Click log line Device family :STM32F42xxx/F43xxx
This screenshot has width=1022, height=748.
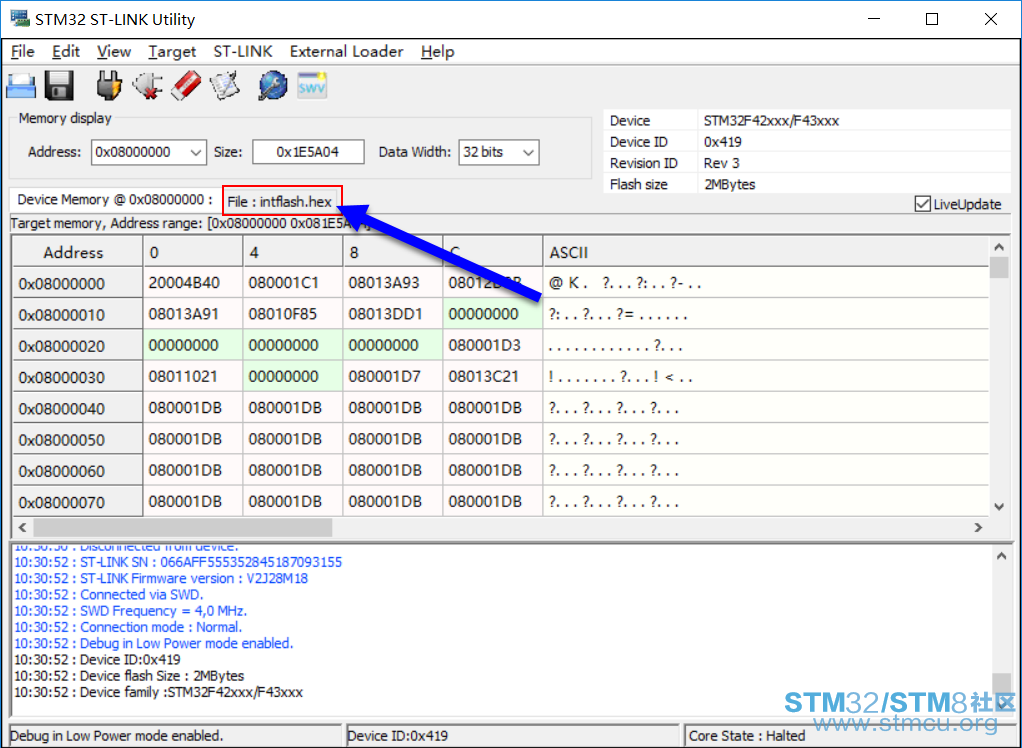(x=158, y=692)
